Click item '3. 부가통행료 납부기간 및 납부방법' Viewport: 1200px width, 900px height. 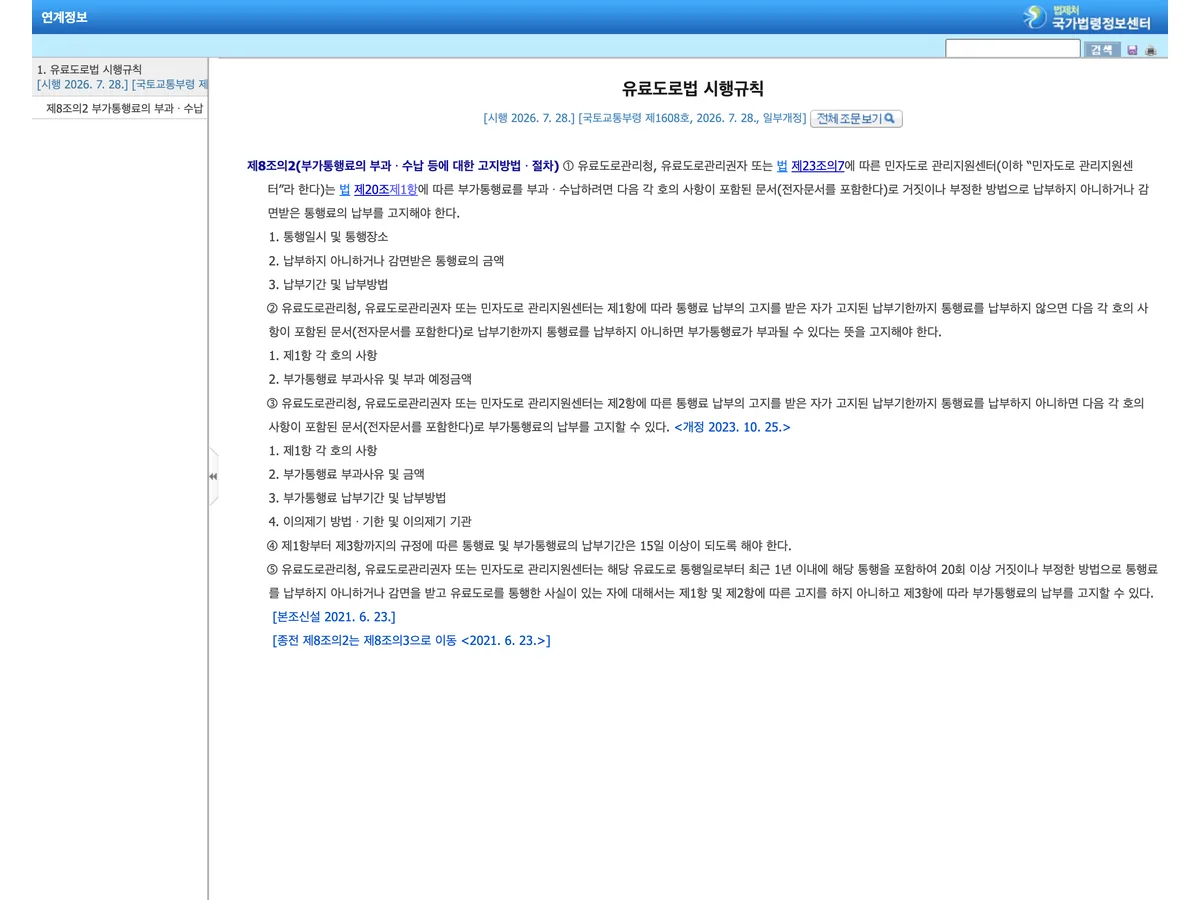click(357, 498)
